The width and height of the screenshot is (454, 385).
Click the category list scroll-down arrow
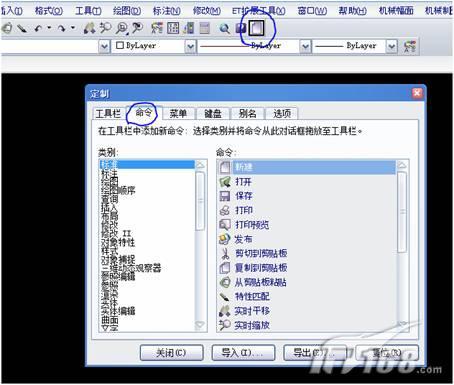[200, 324]
